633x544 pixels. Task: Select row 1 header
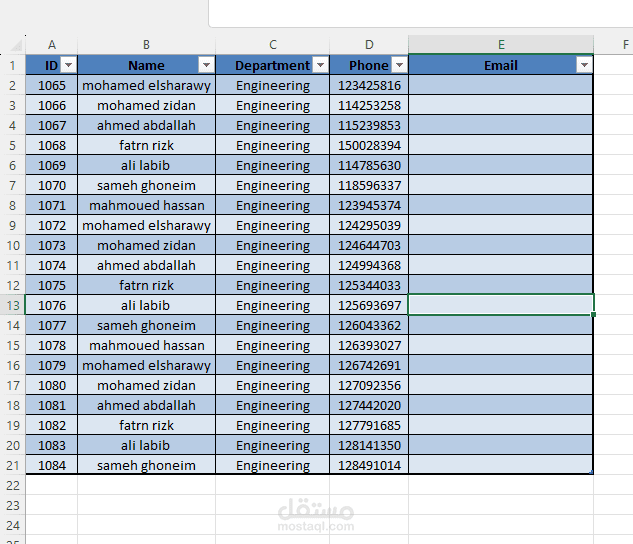pyautogui.click(x=13, y=65)
